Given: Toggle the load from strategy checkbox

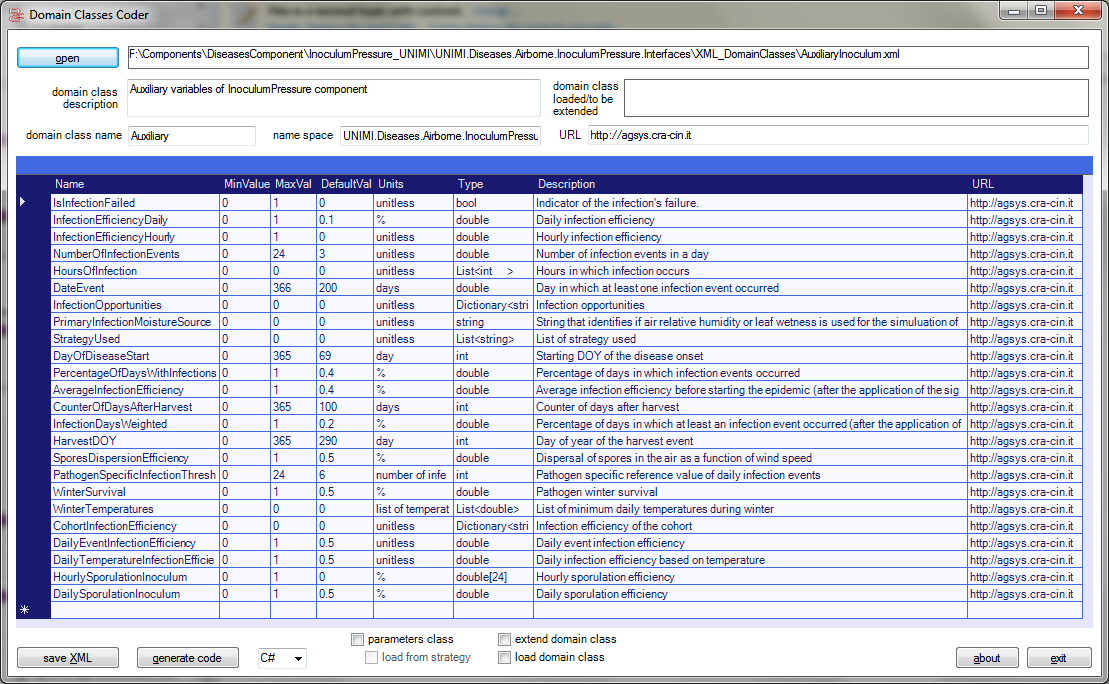Looking at the screenshot, I should click(x=371, y=658).
